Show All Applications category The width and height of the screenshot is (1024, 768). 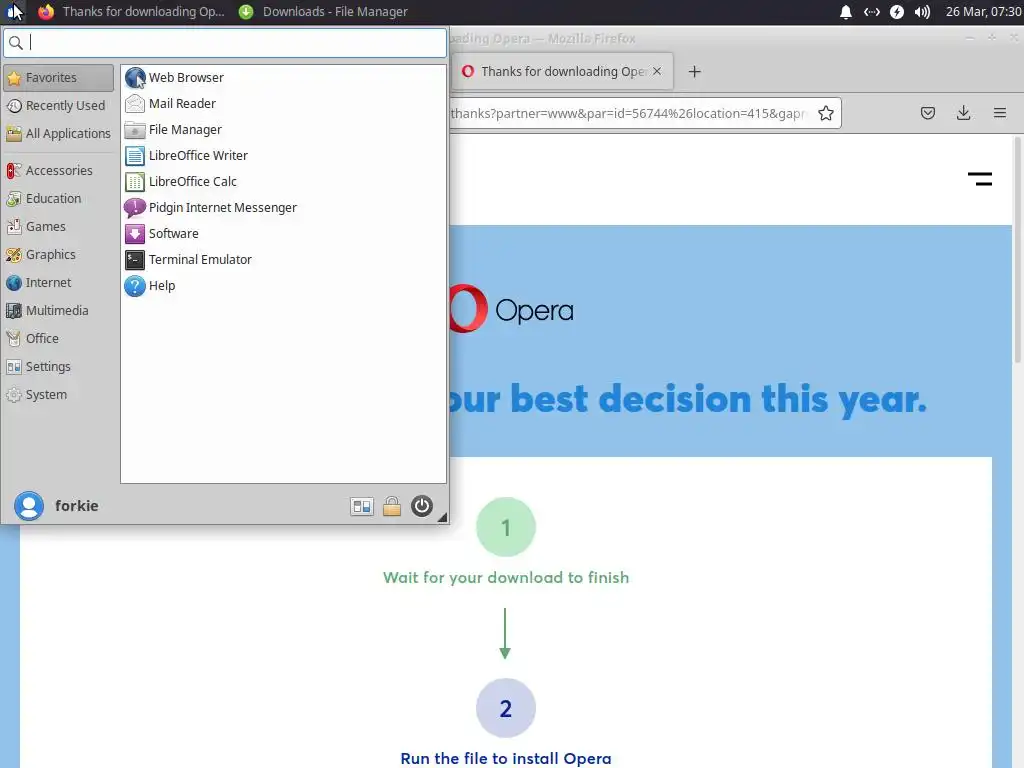coord(59,134)
